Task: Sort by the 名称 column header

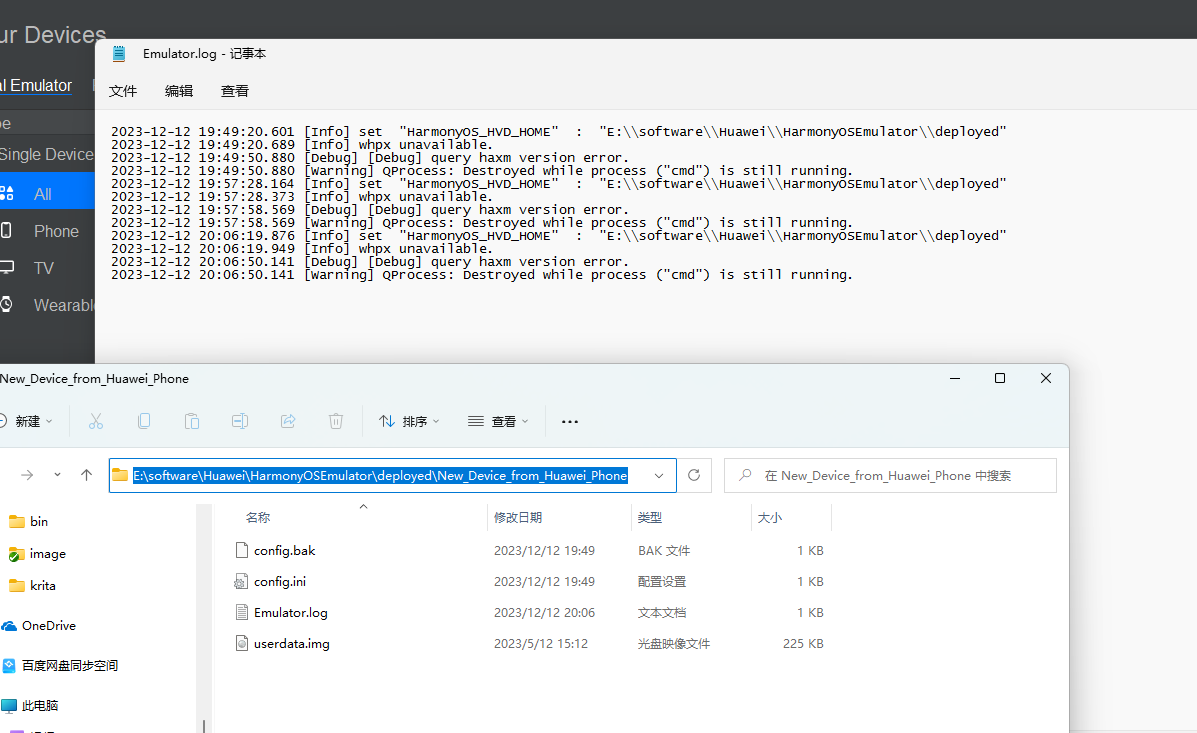Action: (x=258, y=518)
